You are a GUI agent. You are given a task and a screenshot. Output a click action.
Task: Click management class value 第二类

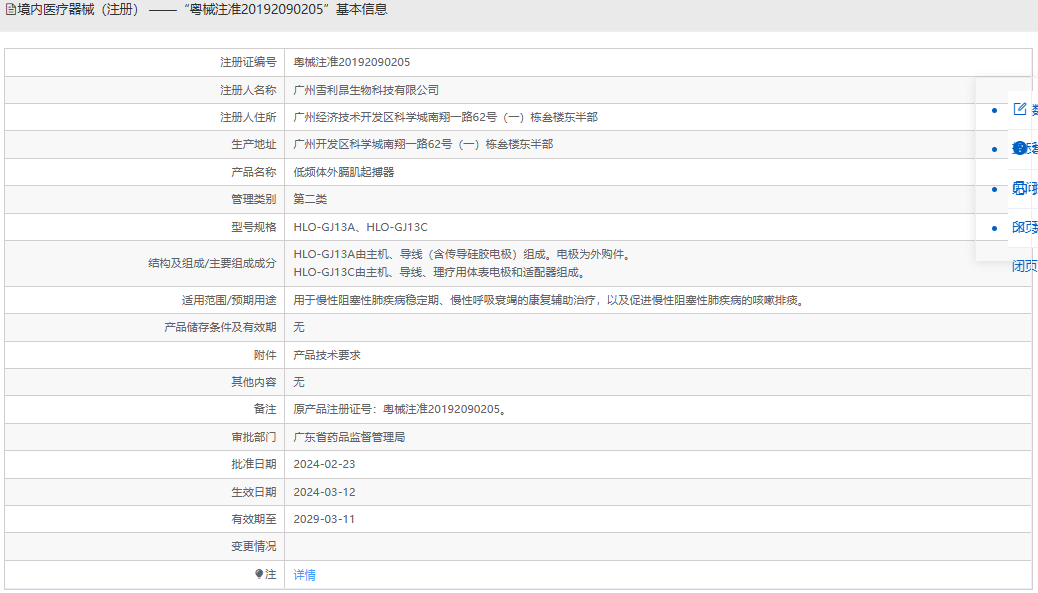coord(310,199)
